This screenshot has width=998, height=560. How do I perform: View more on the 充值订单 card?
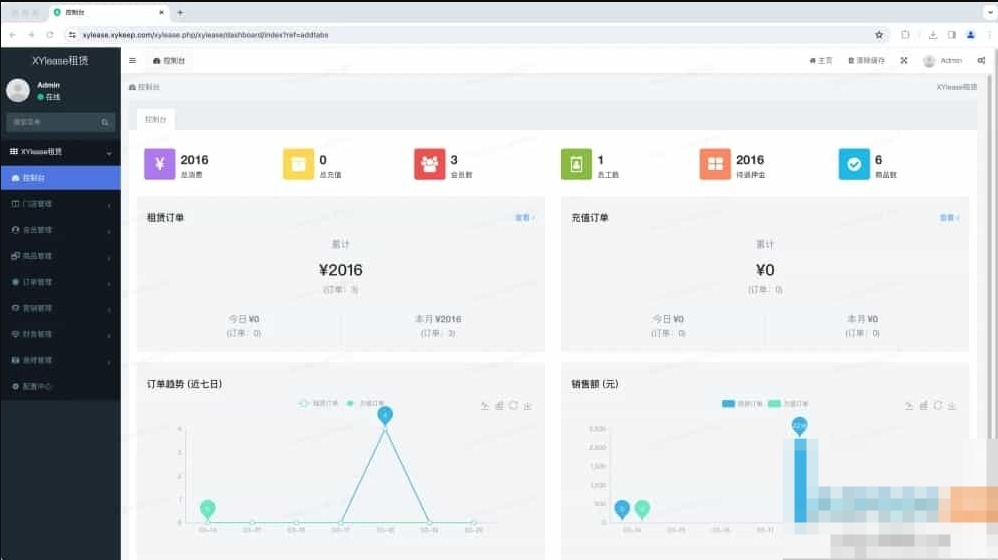[949, 218]
